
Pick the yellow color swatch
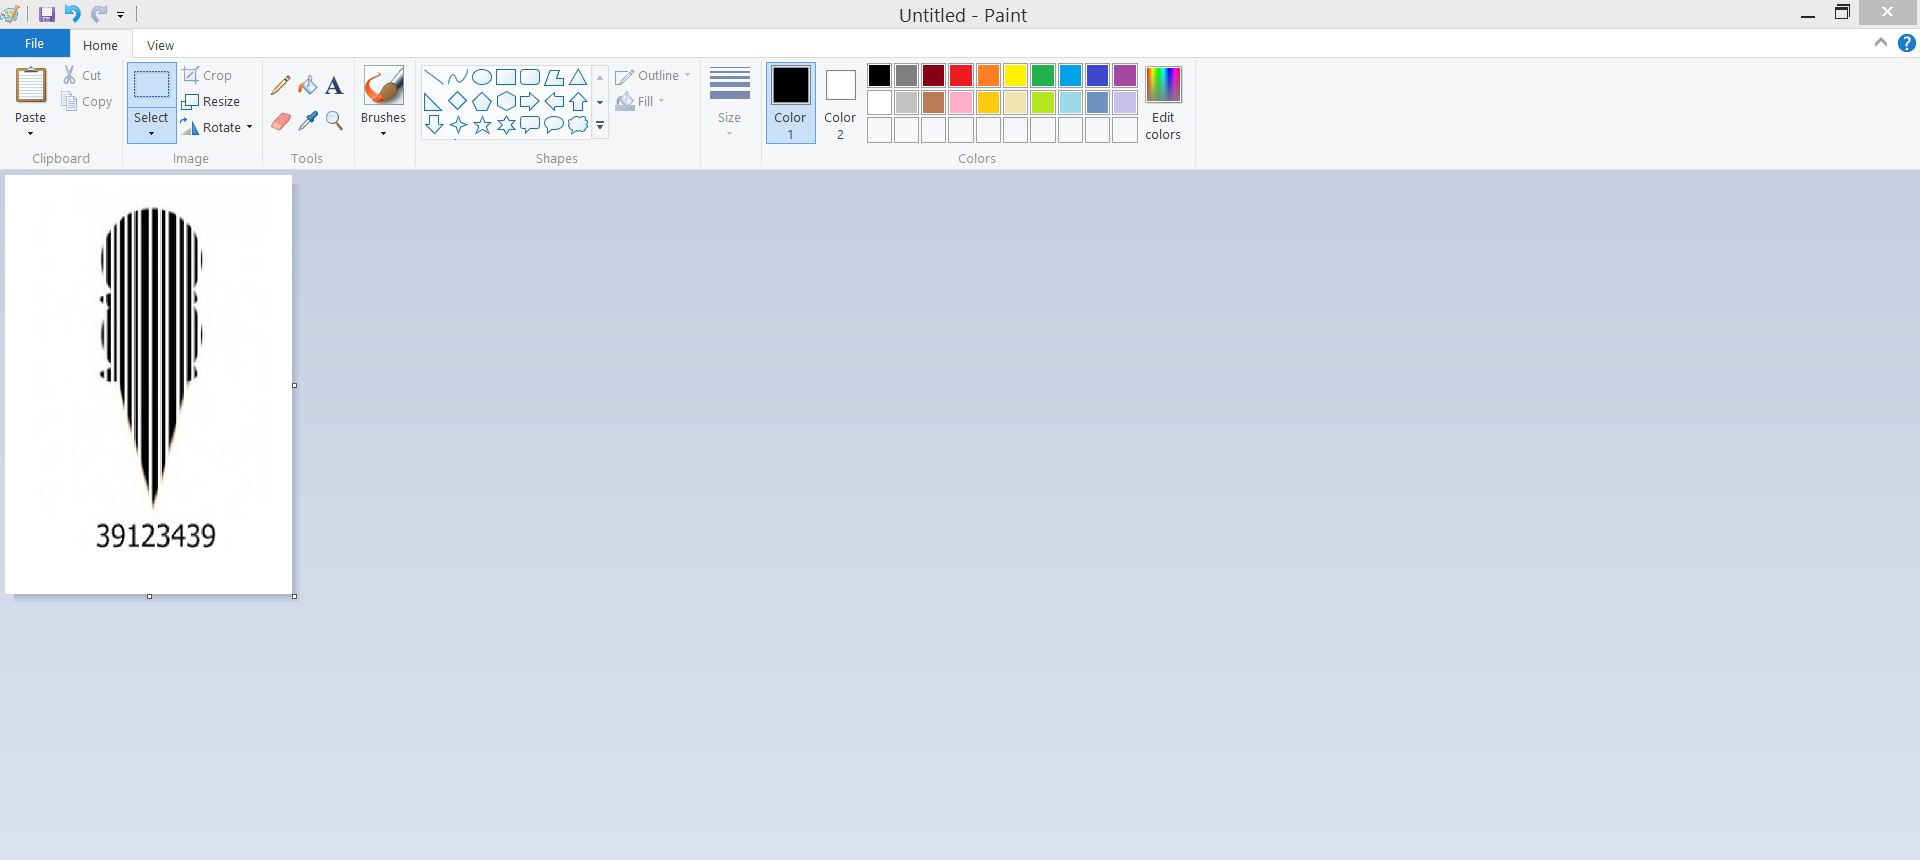1015,76
